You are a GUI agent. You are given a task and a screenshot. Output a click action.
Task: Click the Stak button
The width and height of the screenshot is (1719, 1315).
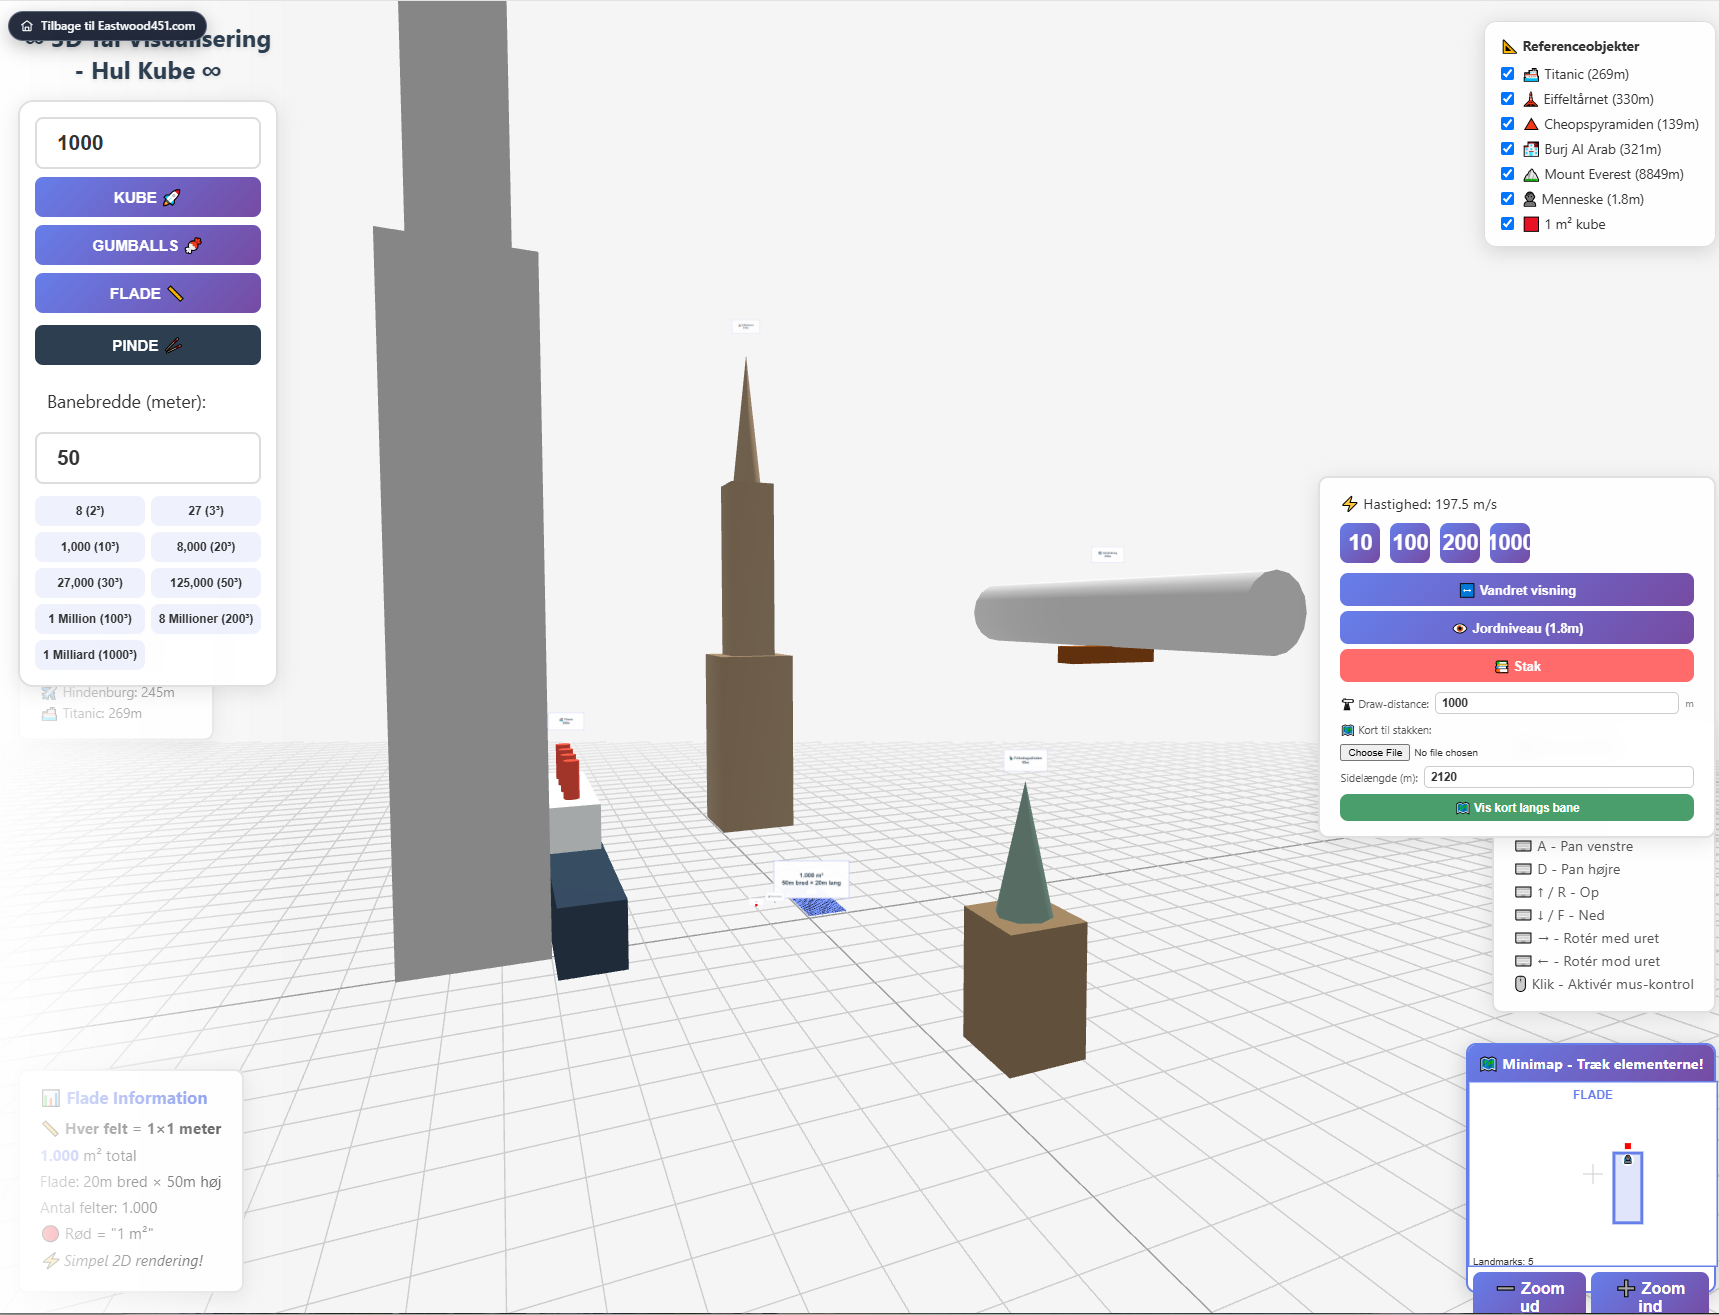[1517, 666]
